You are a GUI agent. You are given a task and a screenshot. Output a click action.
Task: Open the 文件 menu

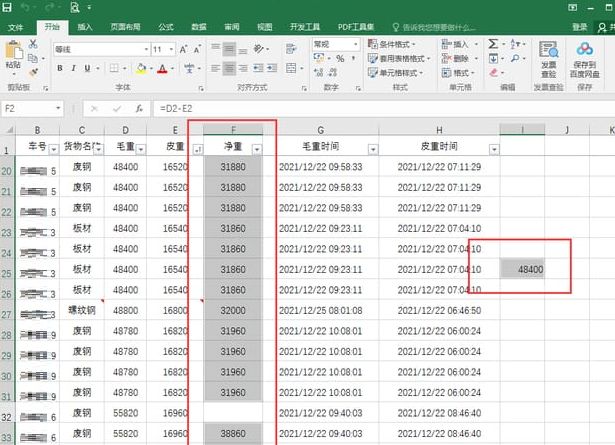click(15, 27)
